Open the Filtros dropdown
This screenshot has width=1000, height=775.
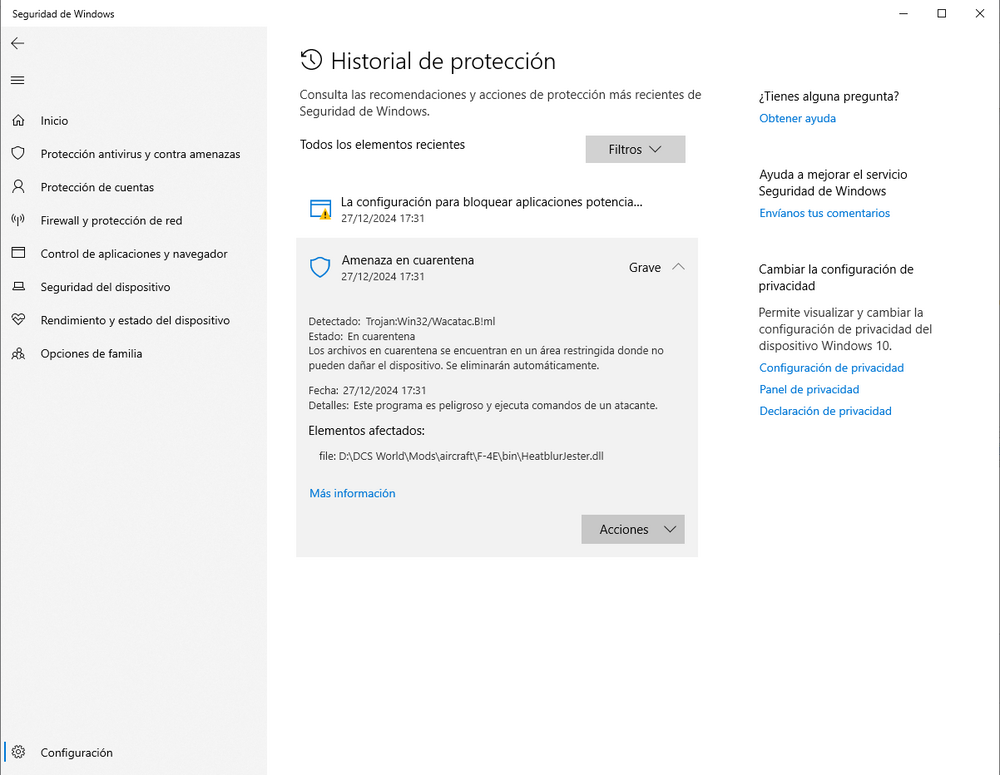[635, 149]
